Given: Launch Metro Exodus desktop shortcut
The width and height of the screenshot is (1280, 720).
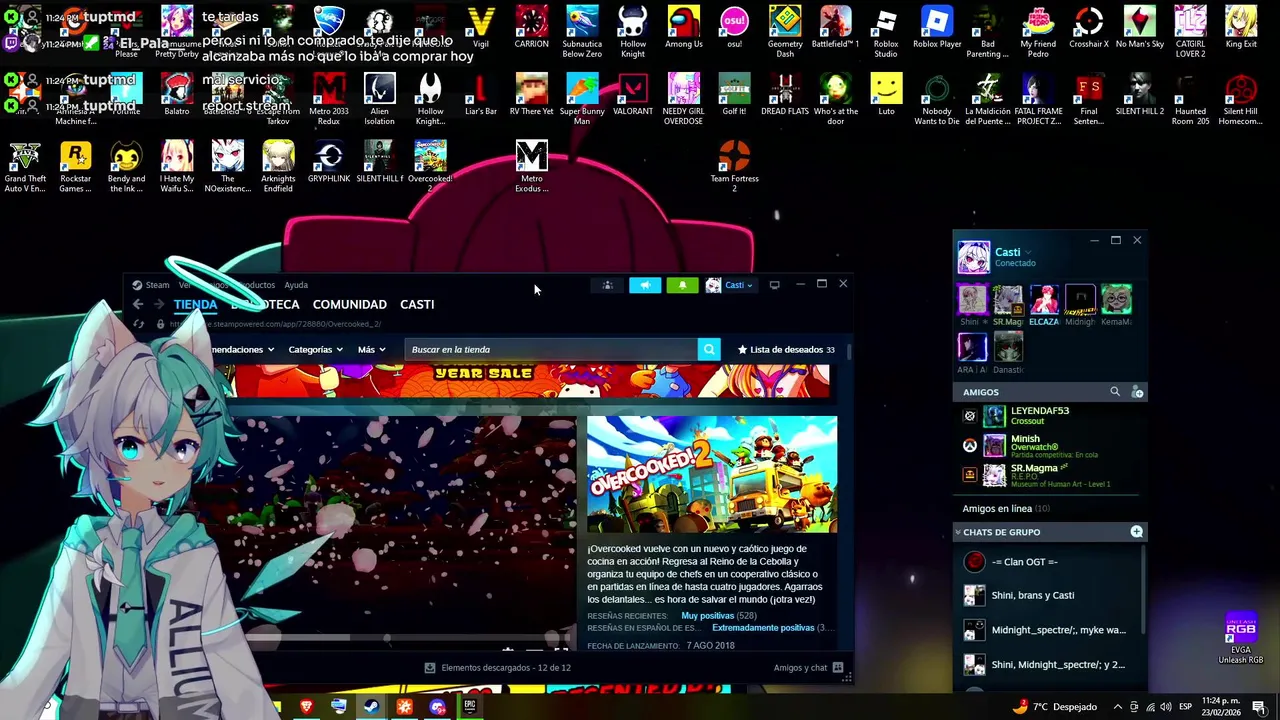Looking at the screenshot, I should click(x=531, y=166).
